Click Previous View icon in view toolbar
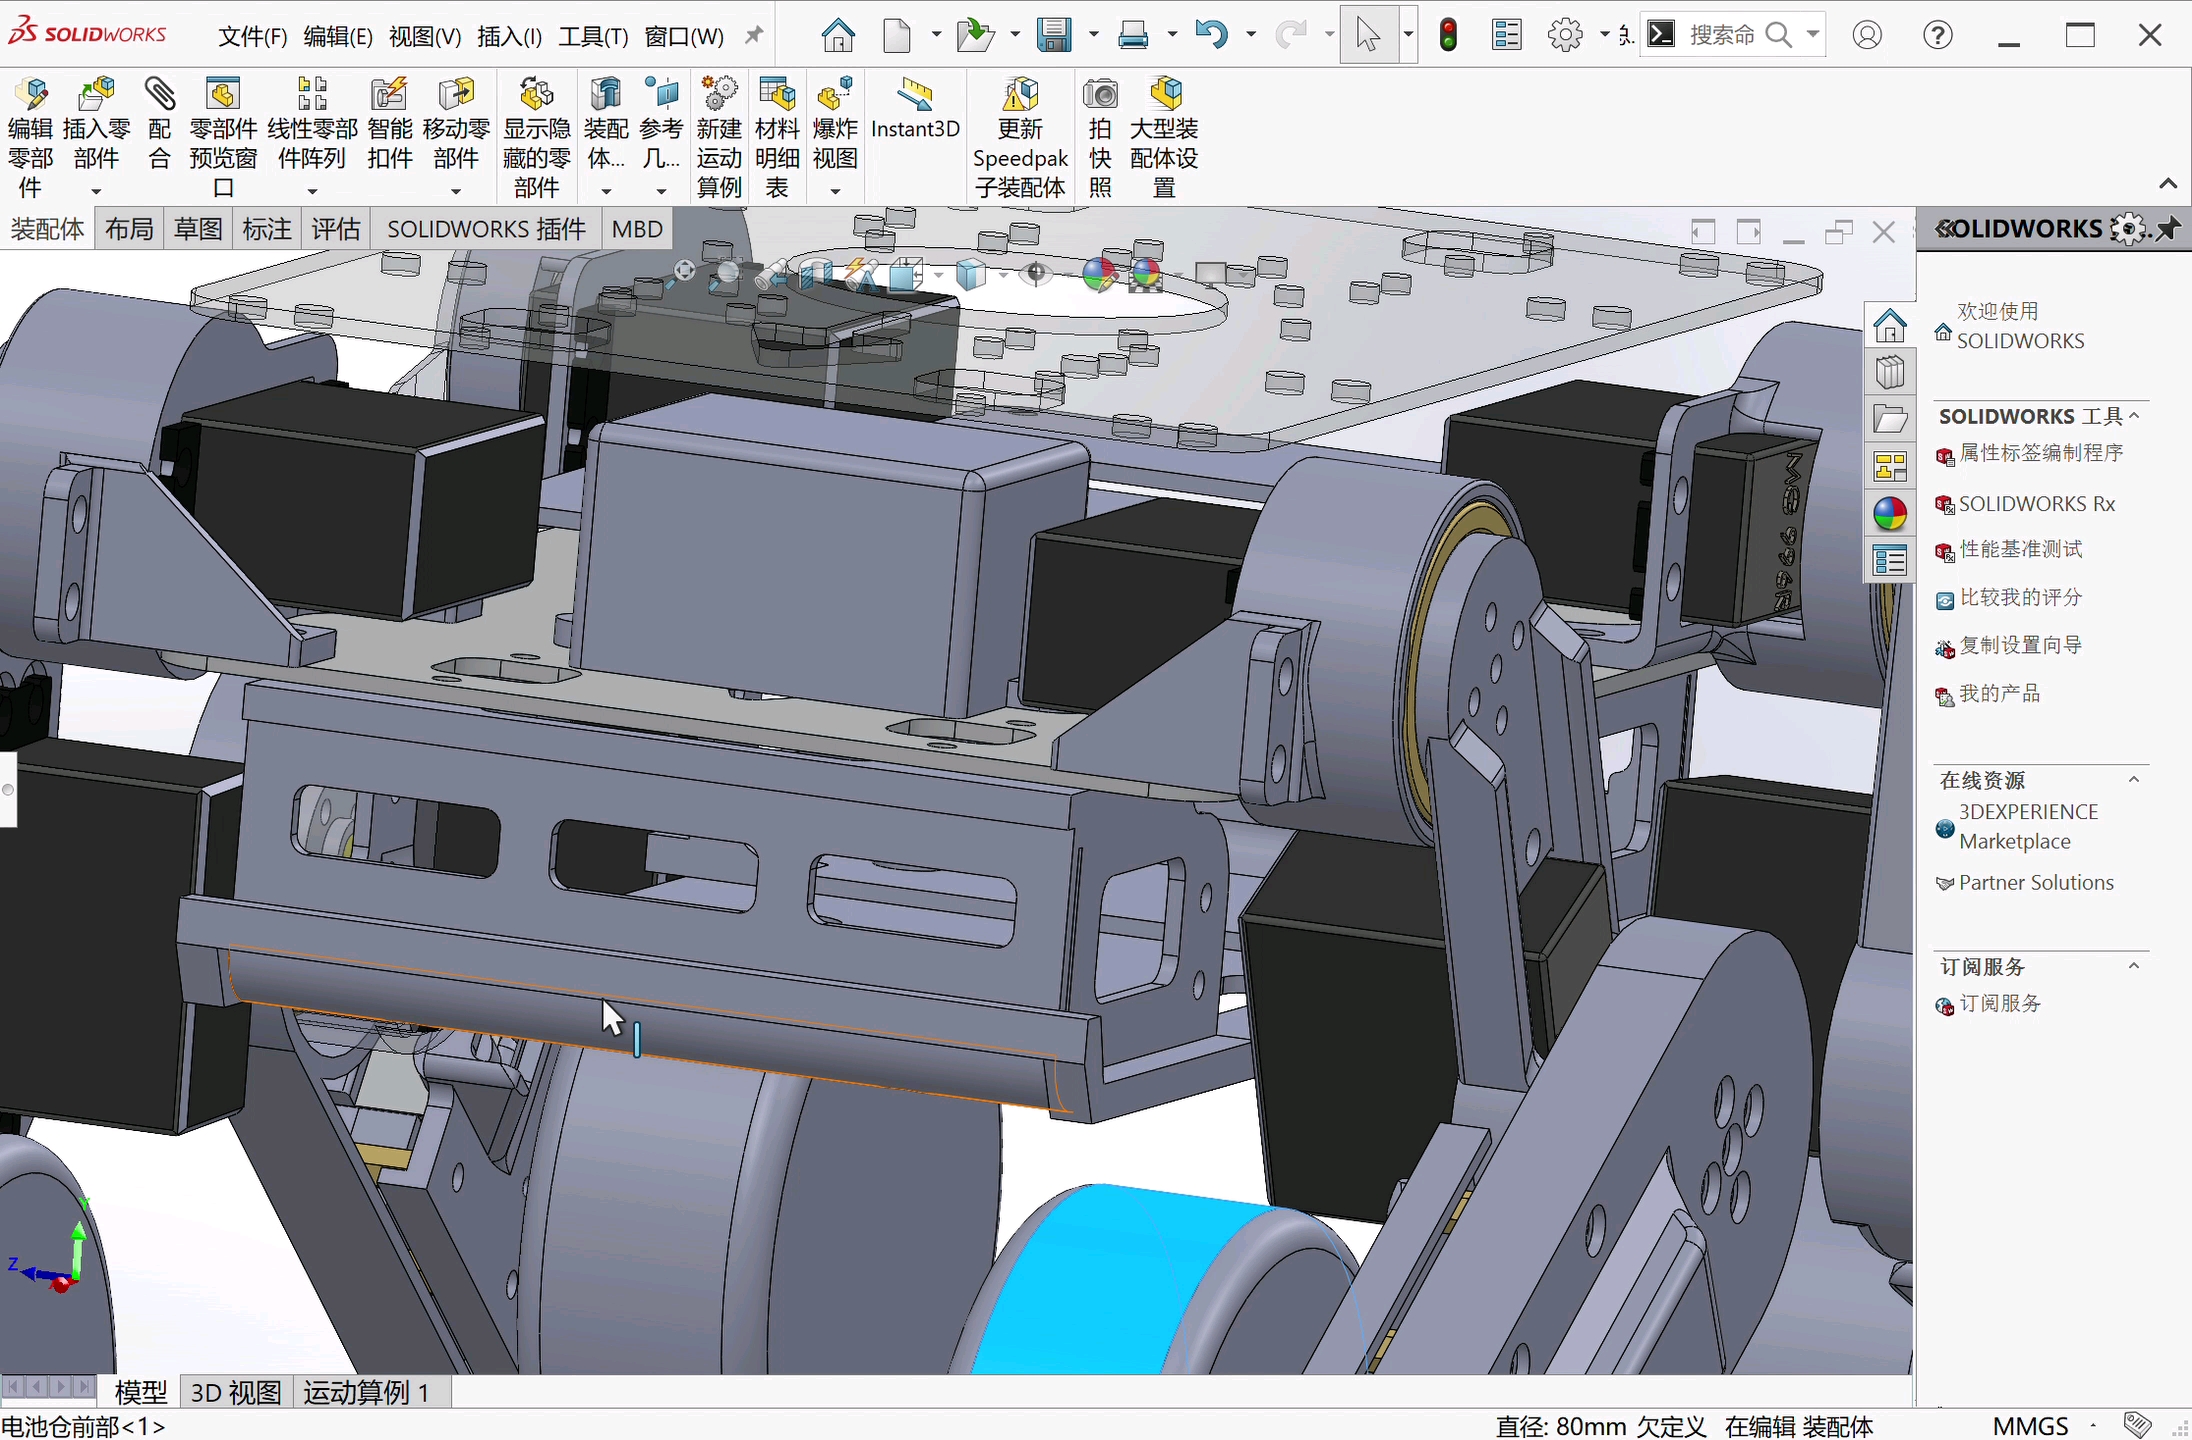This screenshot has height=1440, width=2192. pos(771,274)
